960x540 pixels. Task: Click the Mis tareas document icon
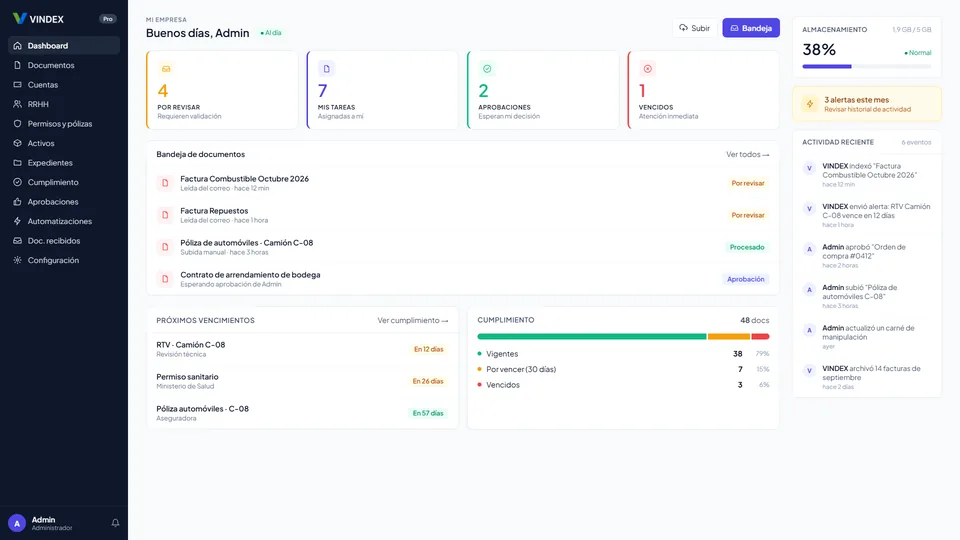coord(326,69)
